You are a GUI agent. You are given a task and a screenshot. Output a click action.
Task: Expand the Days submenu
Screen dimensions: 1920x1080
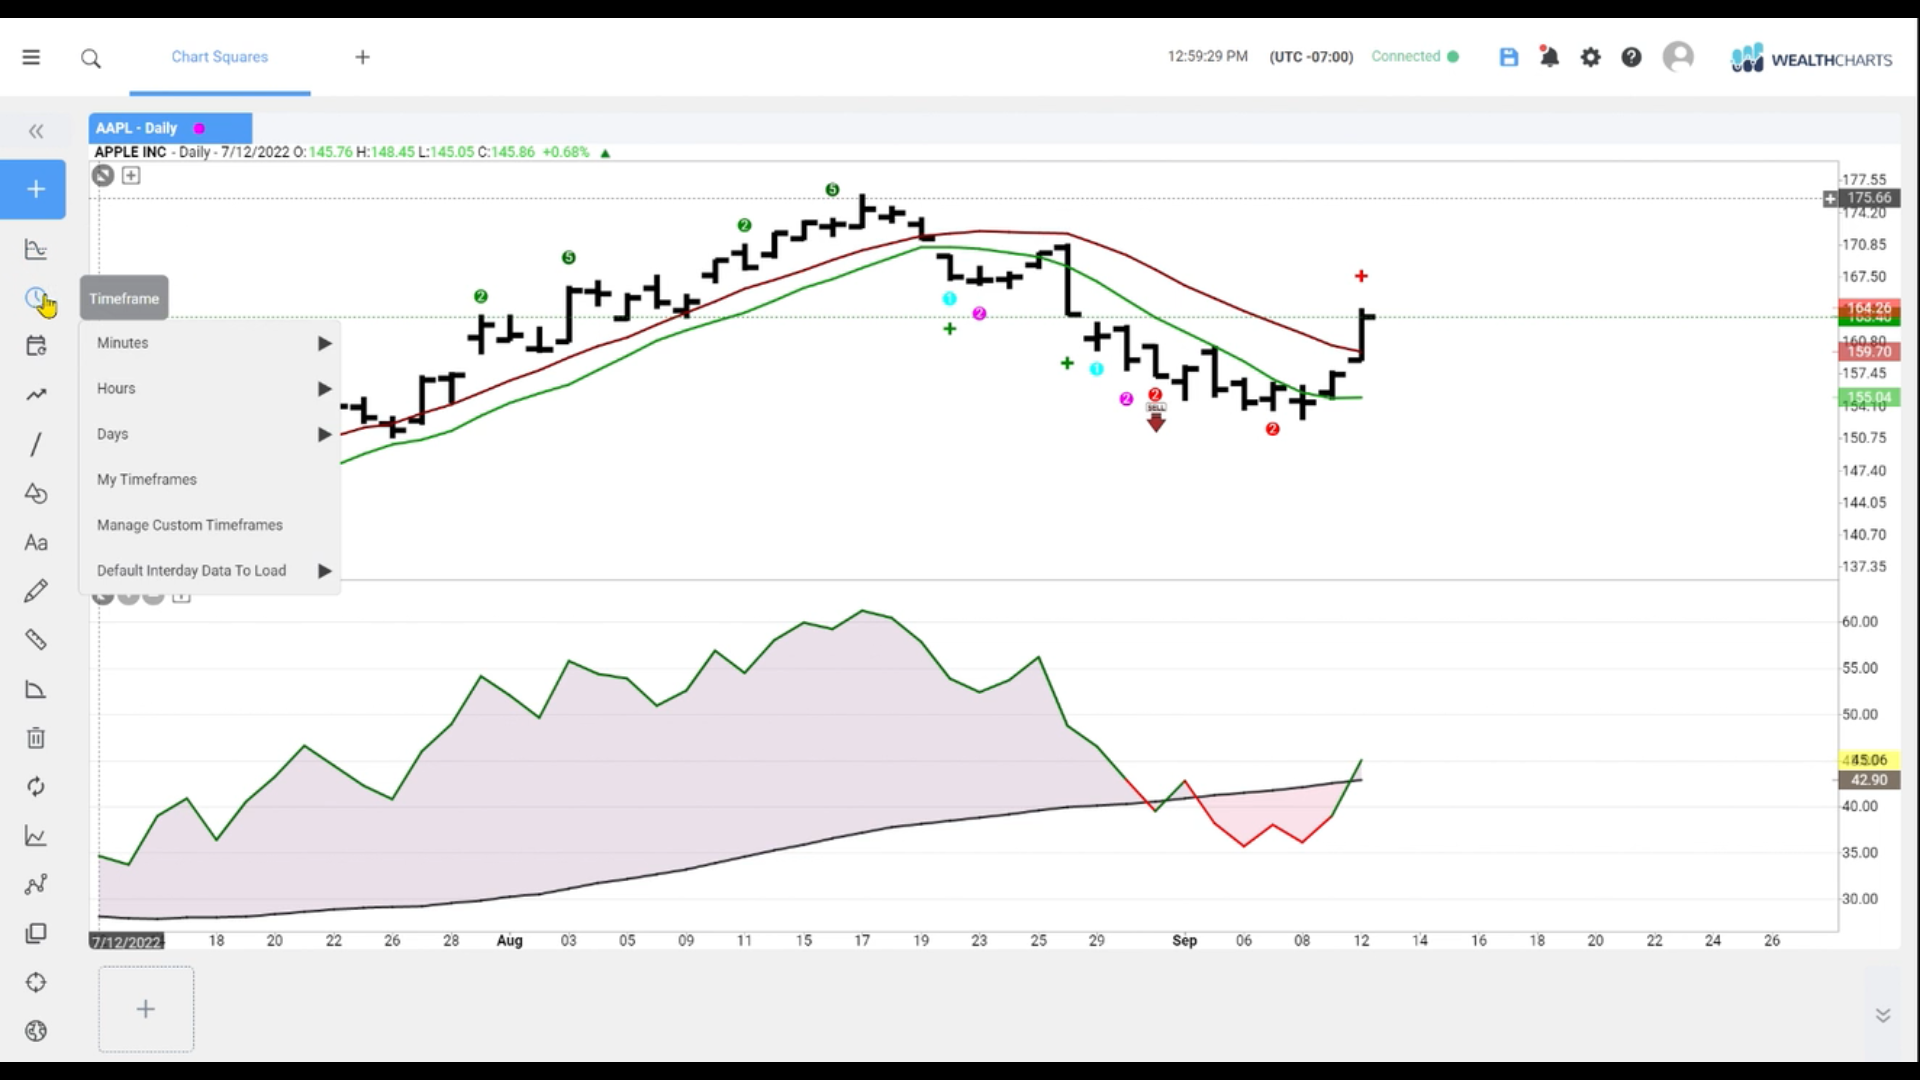tap(210, 434)
